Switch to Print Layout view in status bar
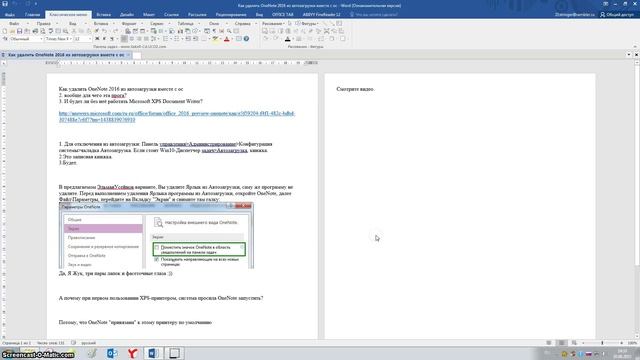The width and height of the screenshot is (640, 360). 562,343
